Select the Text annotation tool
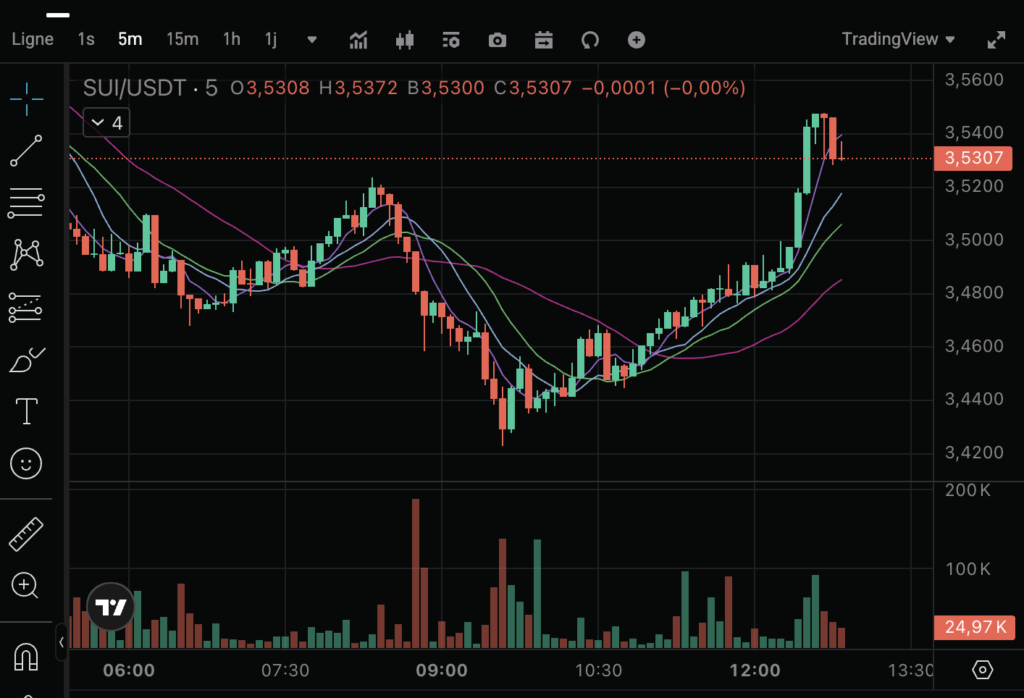Image resolution: width=1024 pixels, height=698 pixels. click(x=26, y=411)
